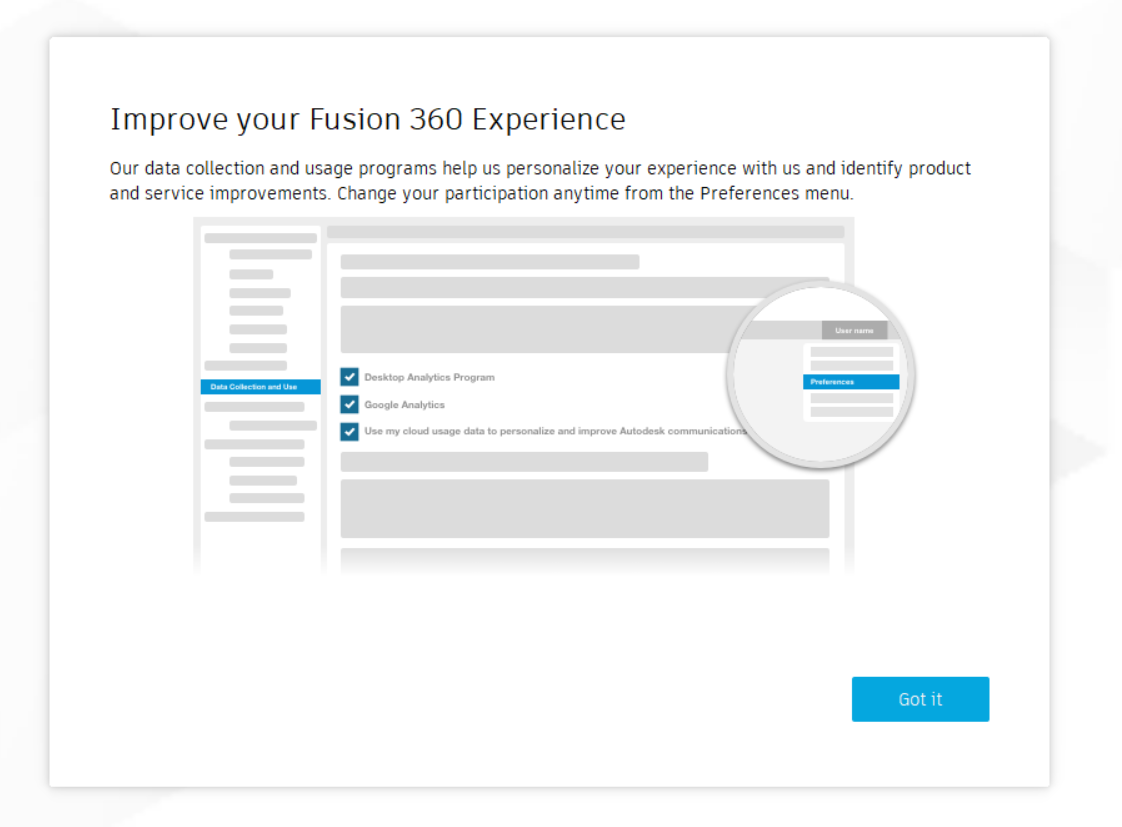This screenshot has width=1122, height=827.
Task: Click the first gray item in illustrated sidebar
Action: coord(260,238)
